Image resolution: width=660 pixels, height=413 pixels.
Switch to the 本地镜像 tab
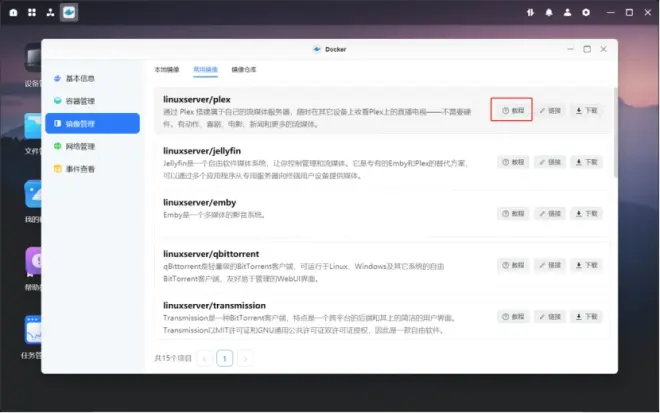pyautogui.click(x=167, y=69)
